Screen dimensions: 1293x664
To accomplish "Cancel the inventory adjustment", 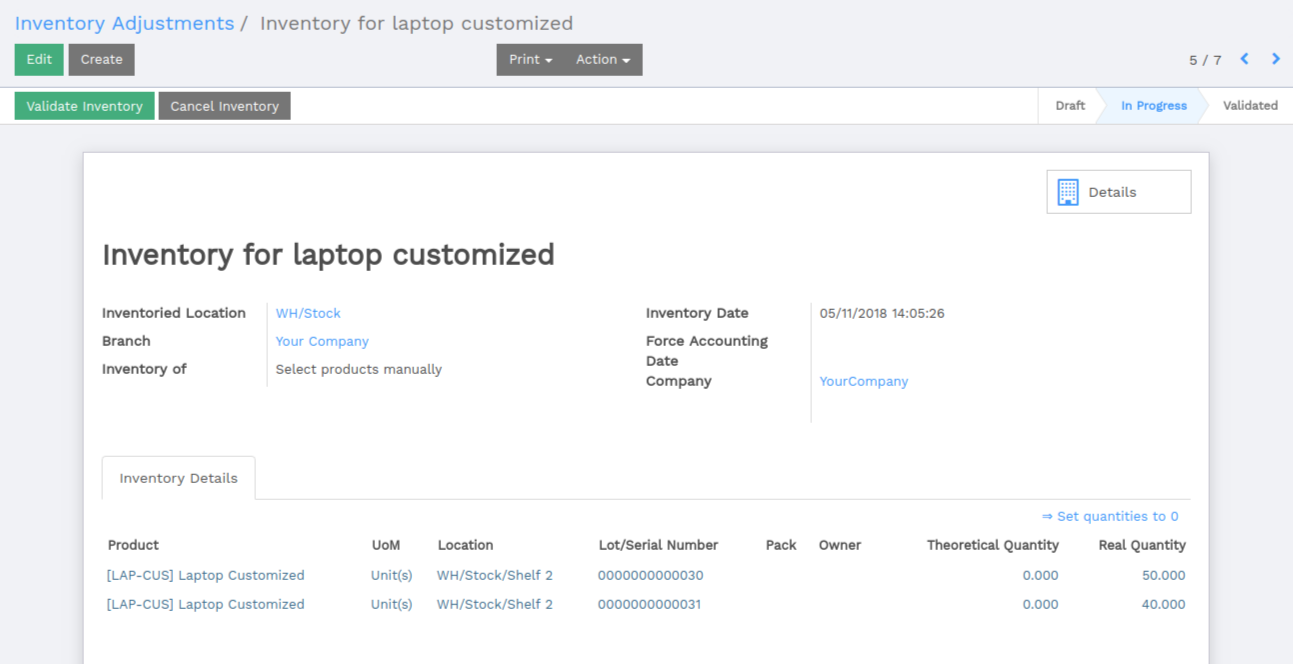I will [x=225, y=106].
